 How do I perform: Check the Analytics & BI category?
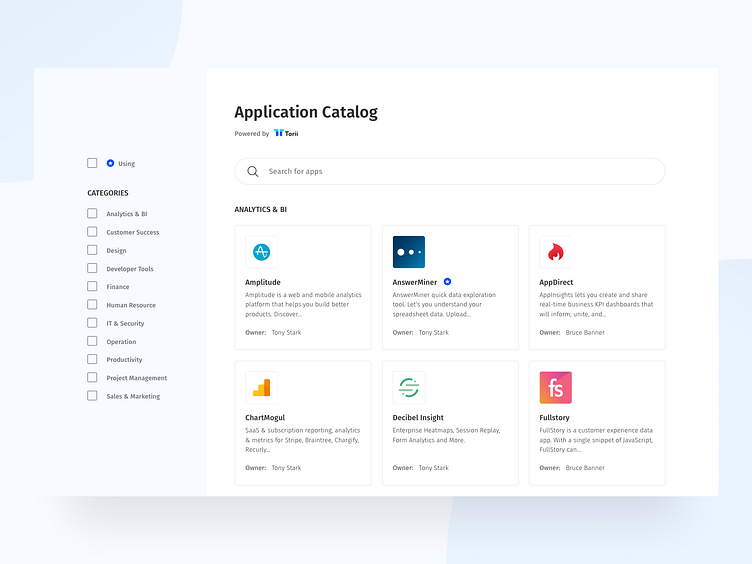[92, 213]
